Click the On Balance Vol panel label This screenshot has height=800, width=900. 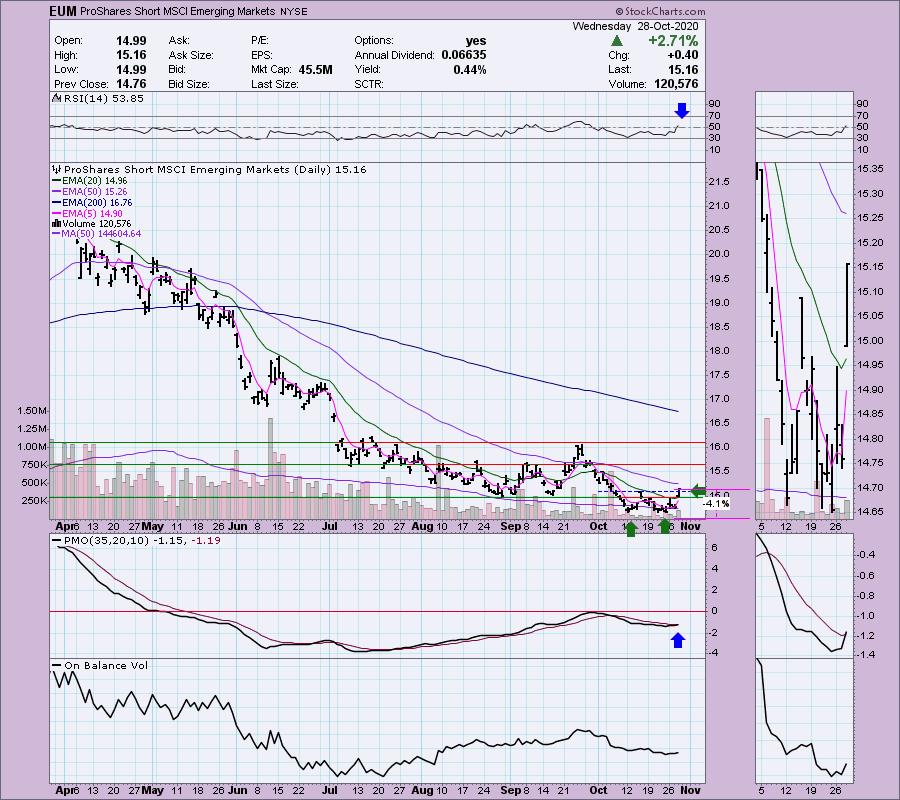coord(100,665)
